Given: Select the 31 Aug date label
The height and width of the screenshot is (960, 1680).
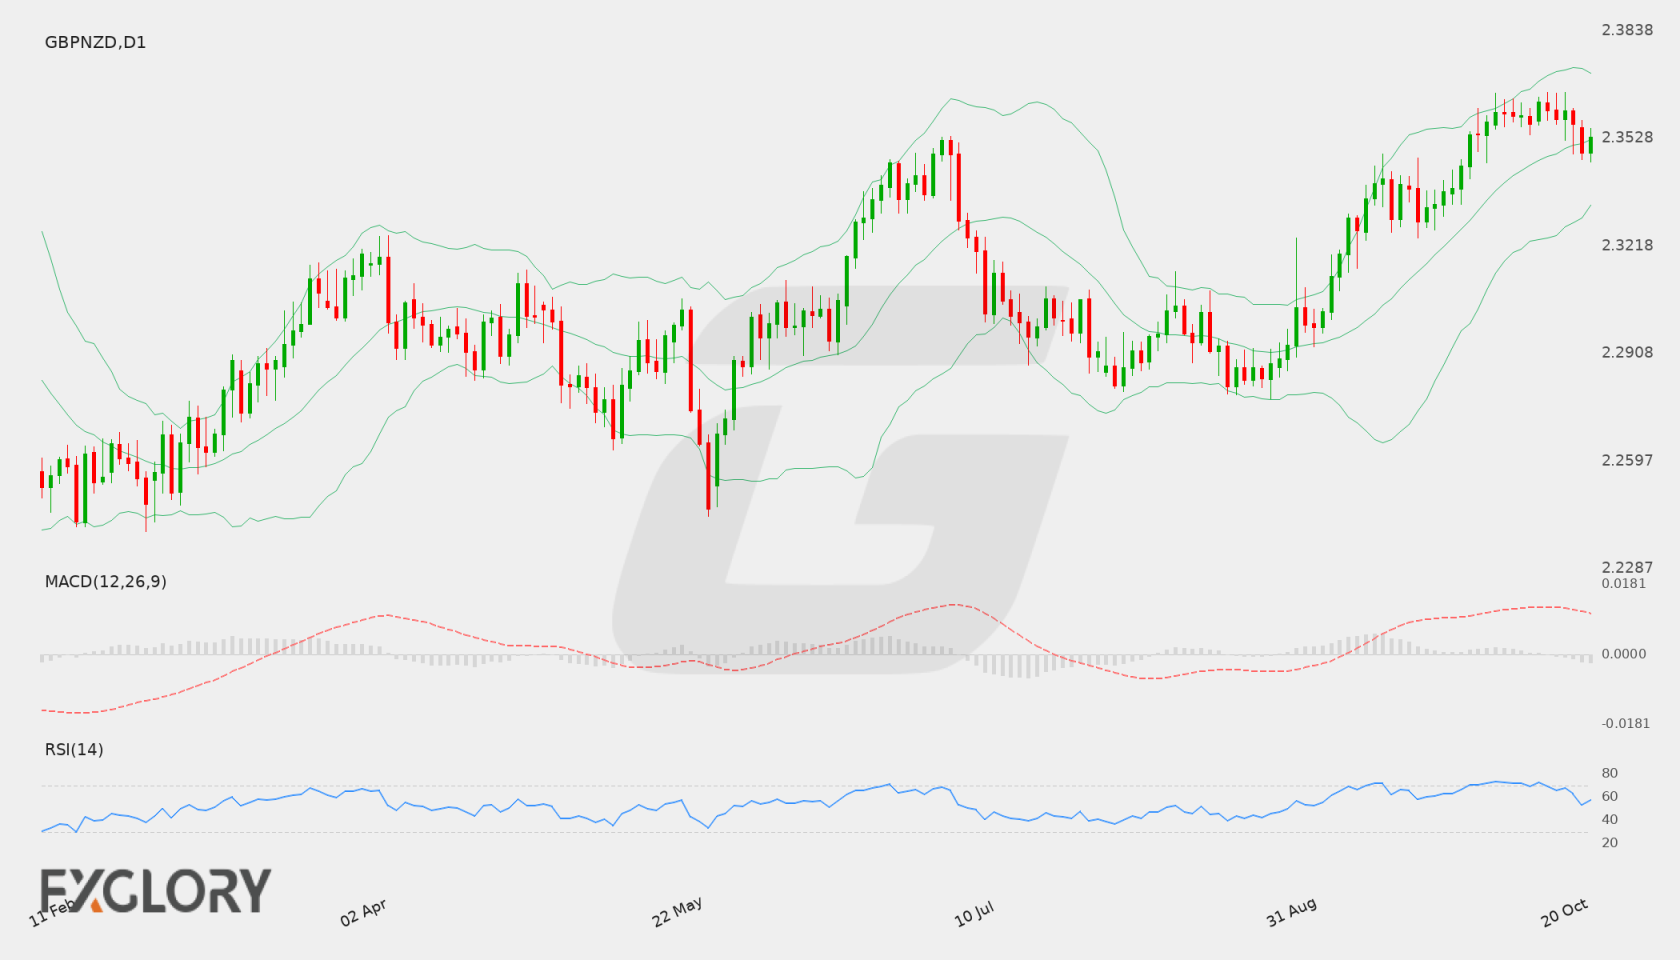Looking at the screenshot, I should point(1291,912).
